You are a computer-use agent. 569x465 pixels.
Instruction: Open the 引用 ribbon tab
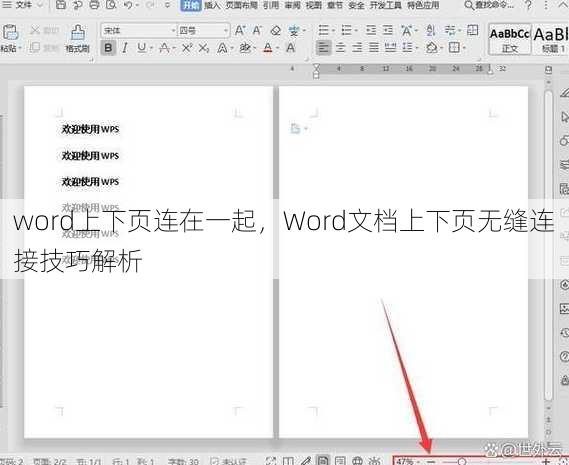(271, 5)
